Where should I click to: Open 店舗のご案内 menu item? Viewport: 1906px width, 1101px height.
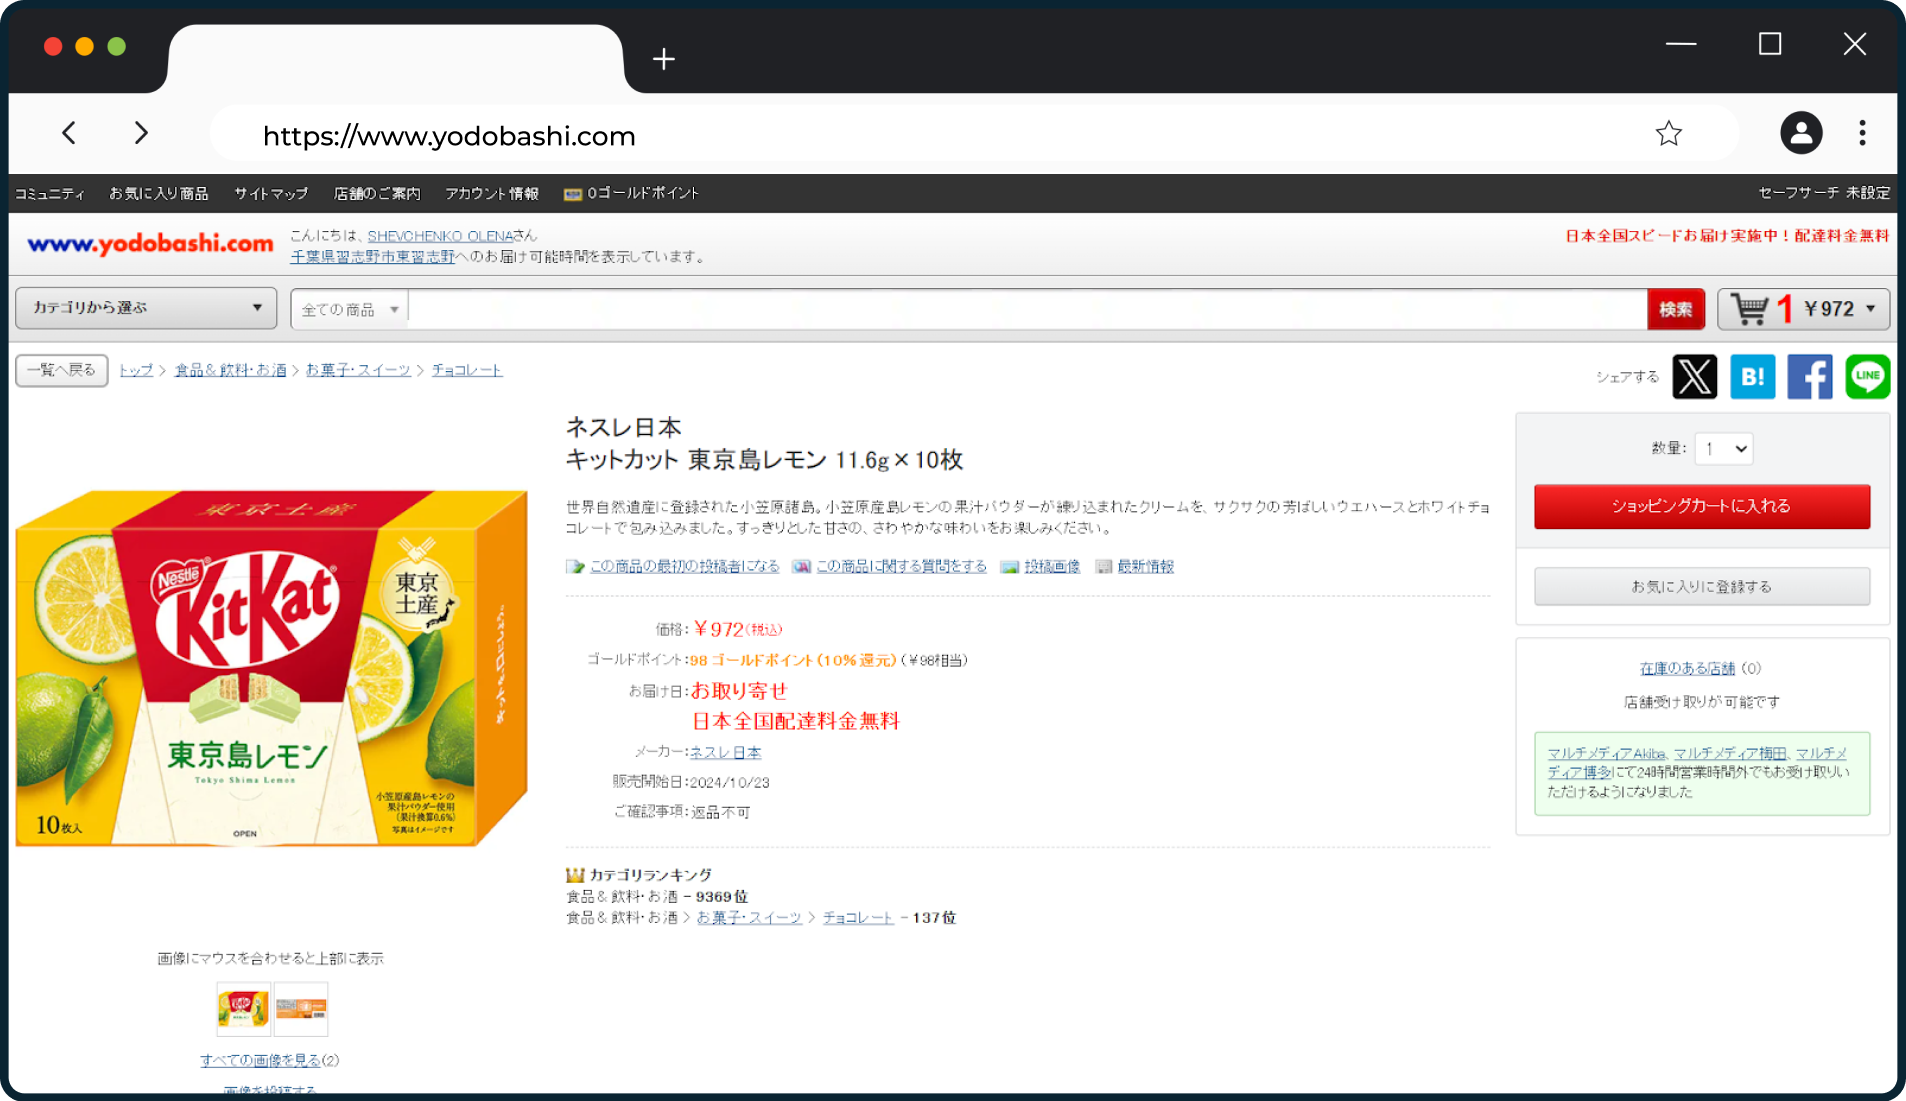pyautogui.click(x=377, y=194)
